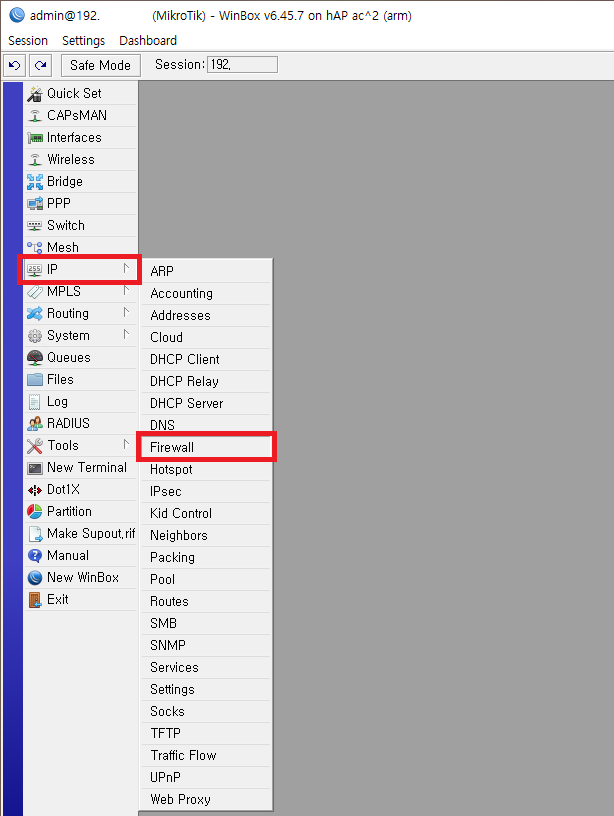The height and width of the screenshot is (816, 614).
Task: Click the Routing arrows icon
Action: tap(35, 314)
